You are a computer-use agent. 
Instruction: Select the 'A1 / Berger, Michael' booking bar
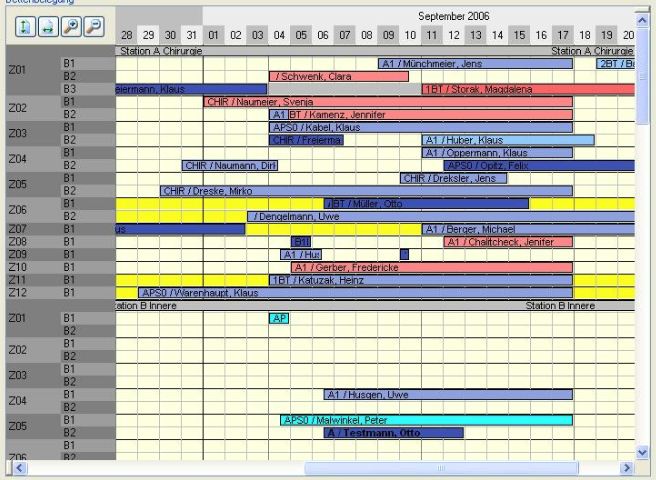pos(528,229)
